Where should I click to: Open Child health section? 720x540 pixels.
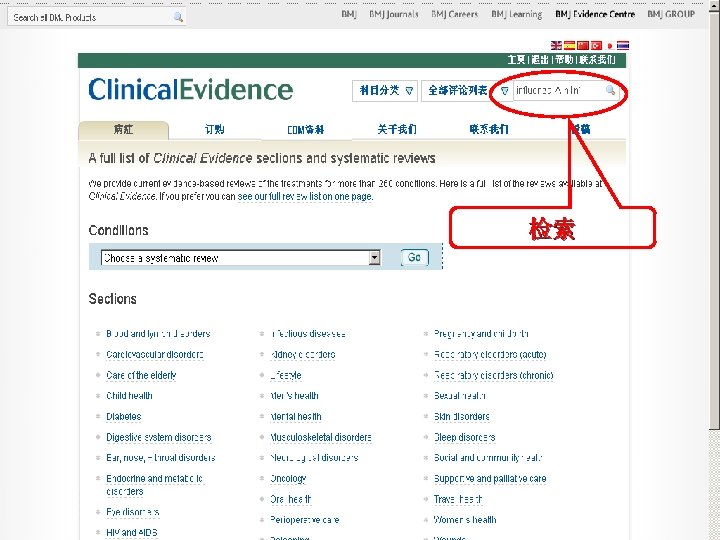tap(129, 396)
